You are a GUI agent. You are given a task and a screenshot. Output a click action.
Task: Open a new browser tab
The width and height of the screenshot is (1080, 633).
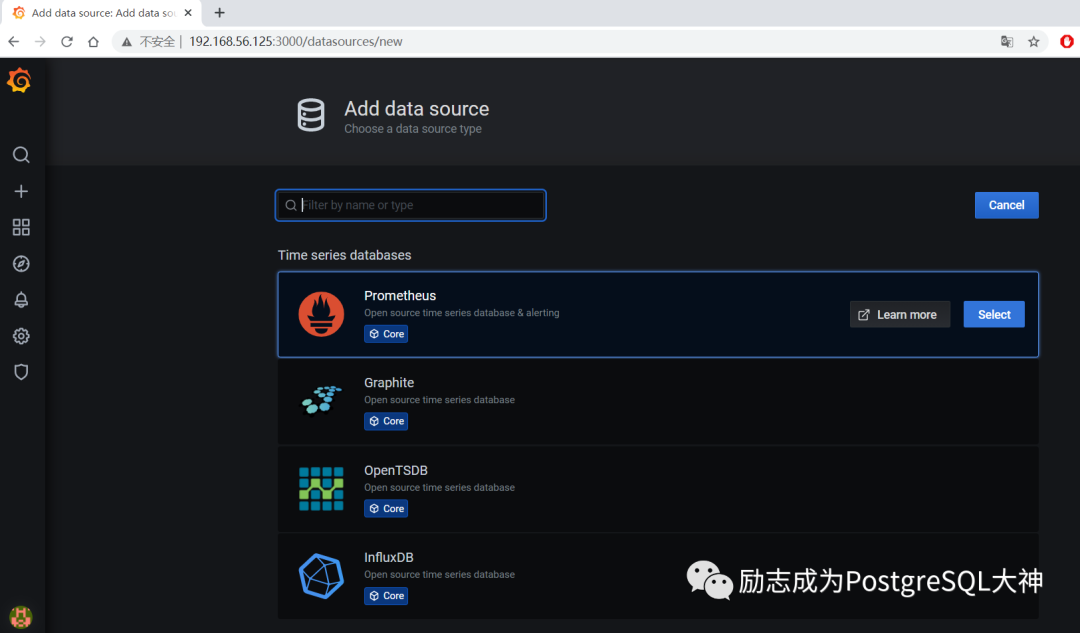[x=220, y=12]
